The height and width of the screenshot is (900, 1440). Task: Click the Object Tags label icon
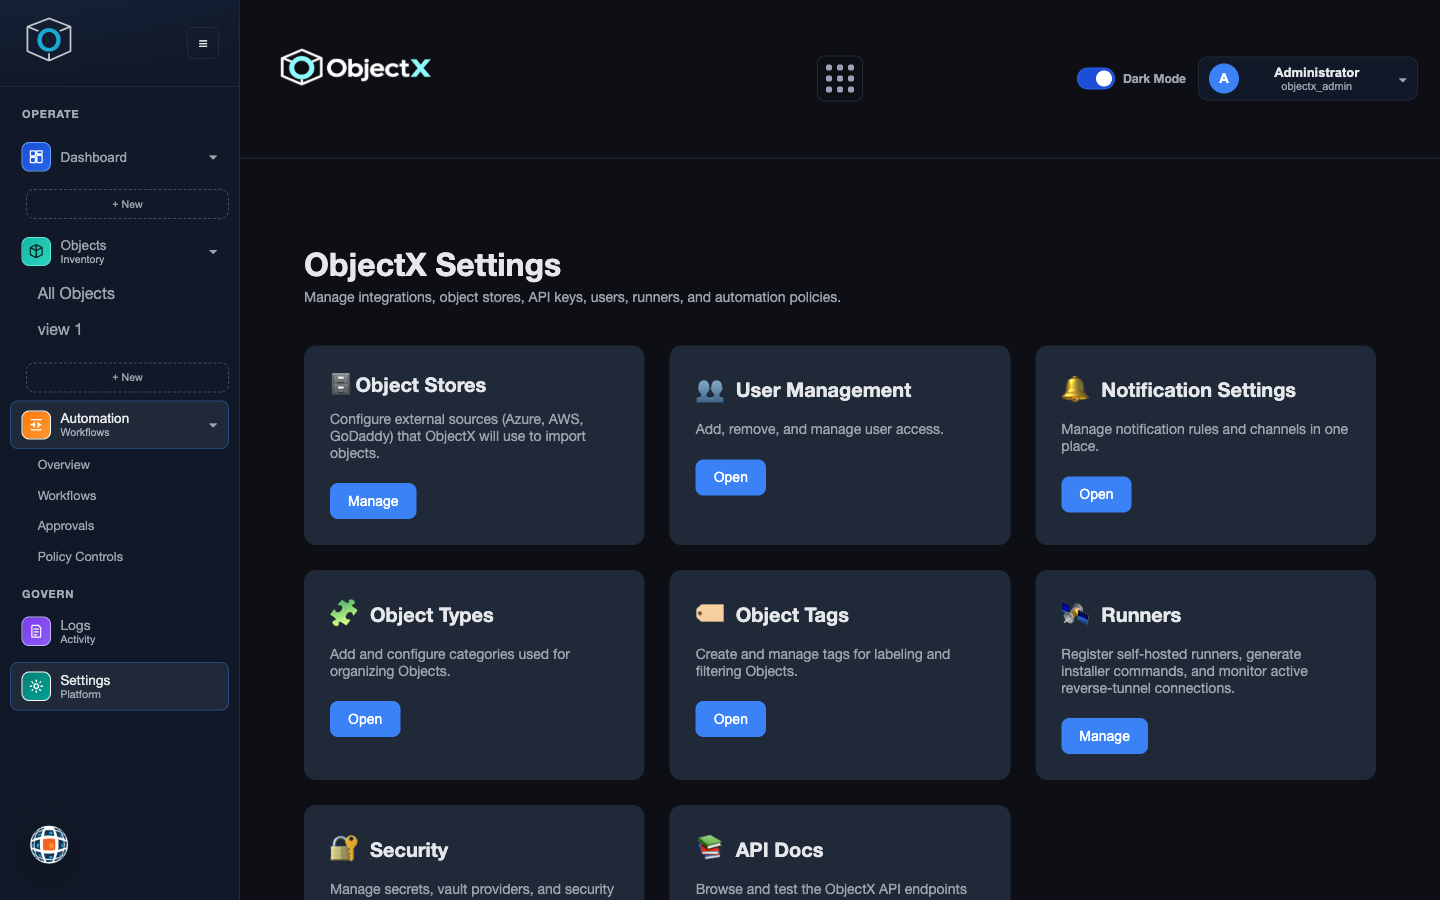710,613
